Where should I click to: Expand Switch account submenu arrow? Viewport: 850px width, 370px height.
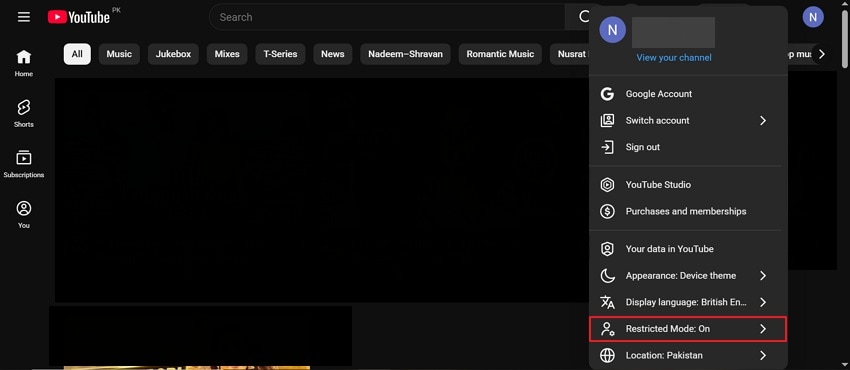point(763,120)
